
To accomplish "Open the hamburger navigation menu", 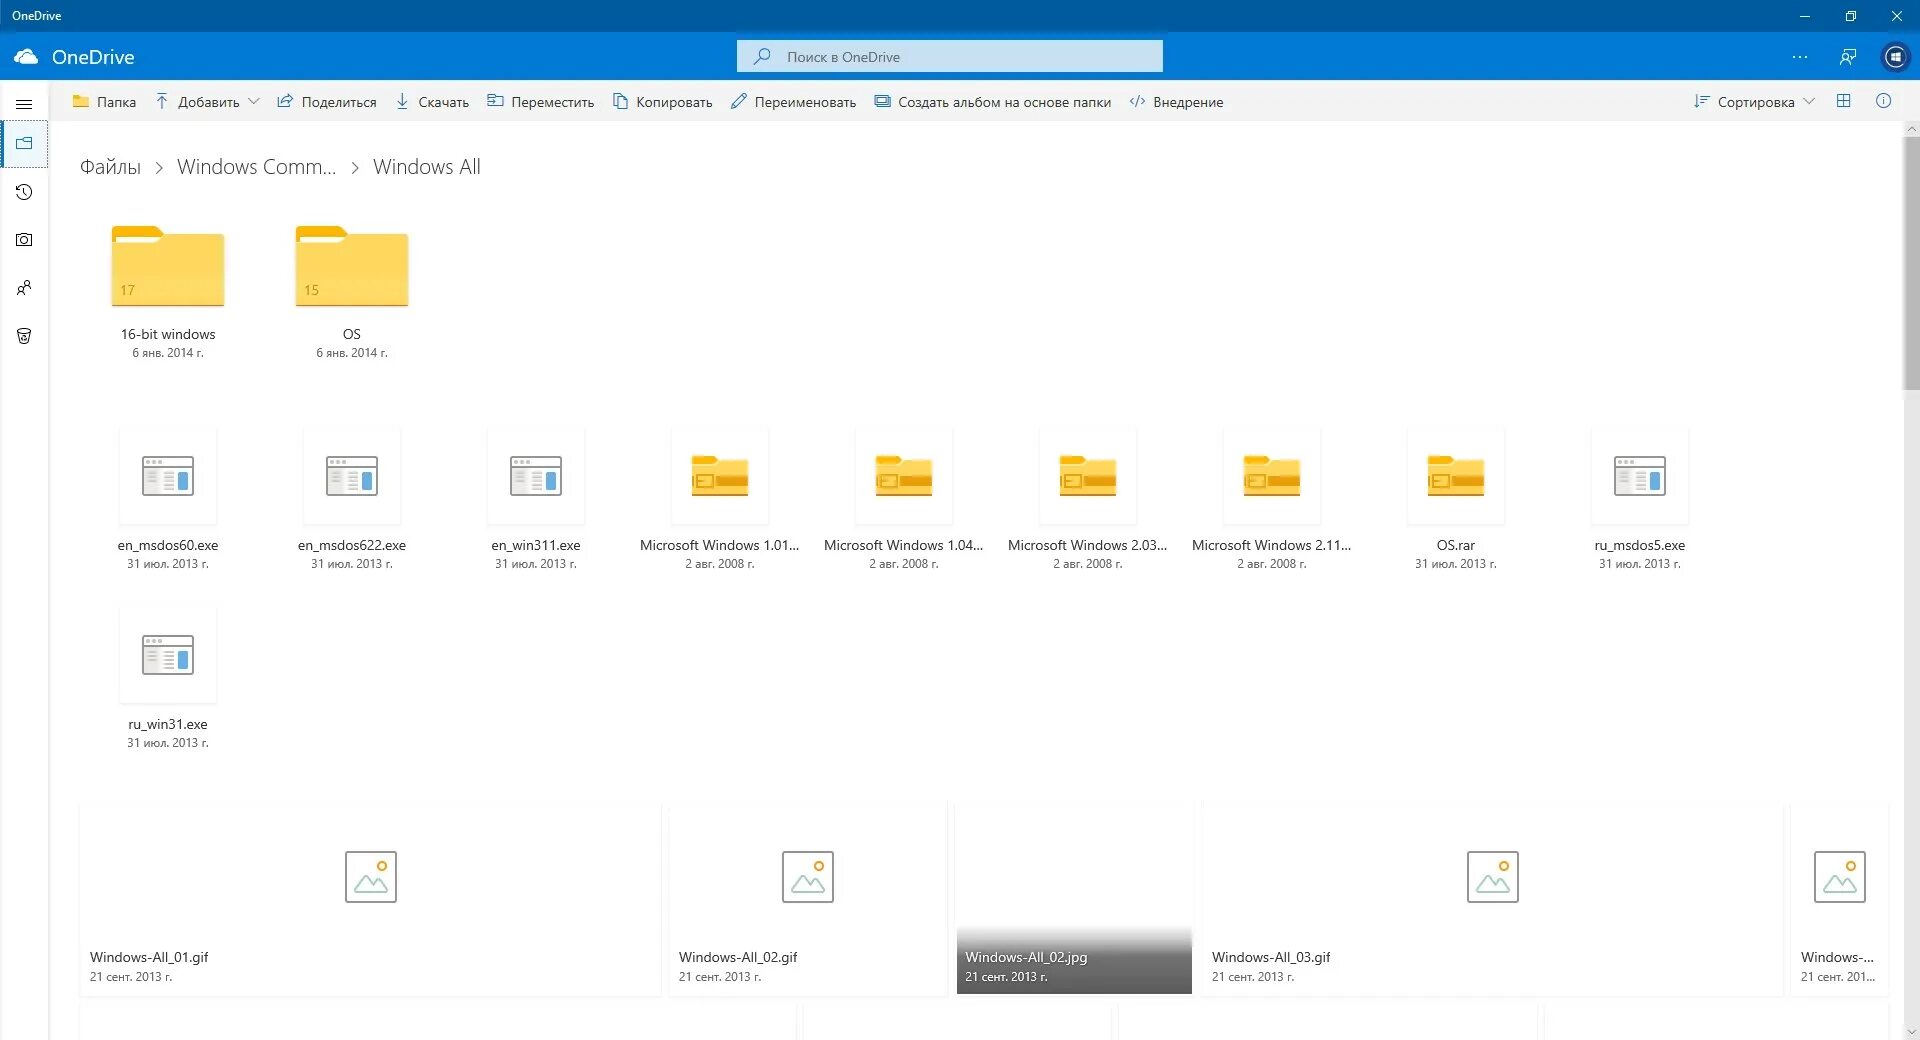I will (24, 103).
